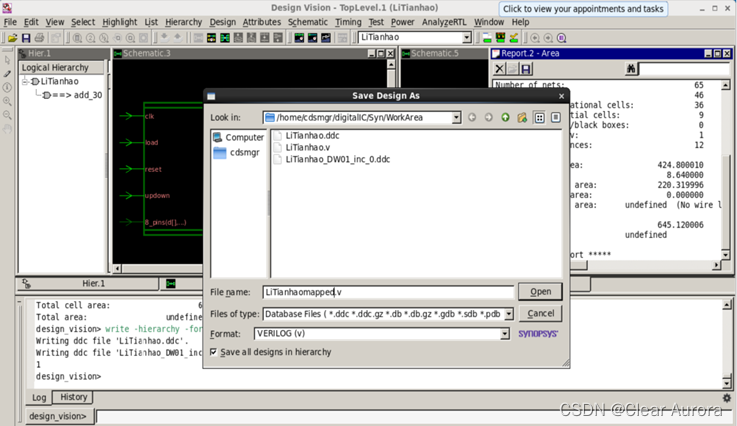Create a new folder in Save dialog
737x426 pixels.
click(522, 118)
